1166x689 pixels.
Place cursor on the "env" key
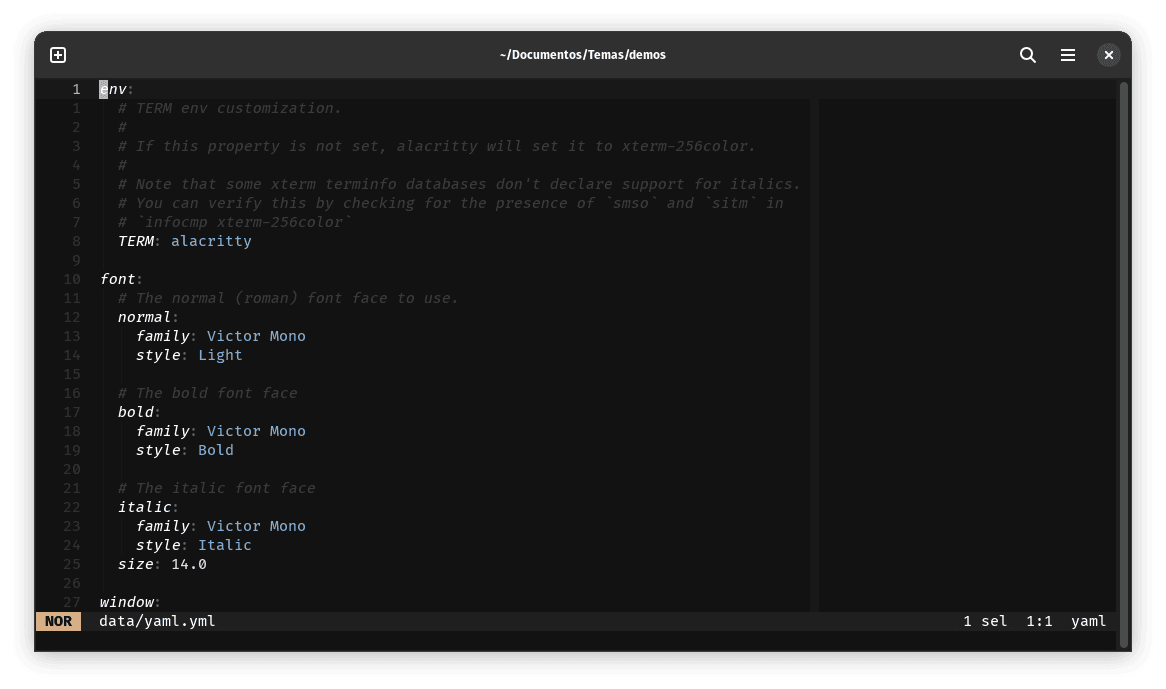coord(113,89)
